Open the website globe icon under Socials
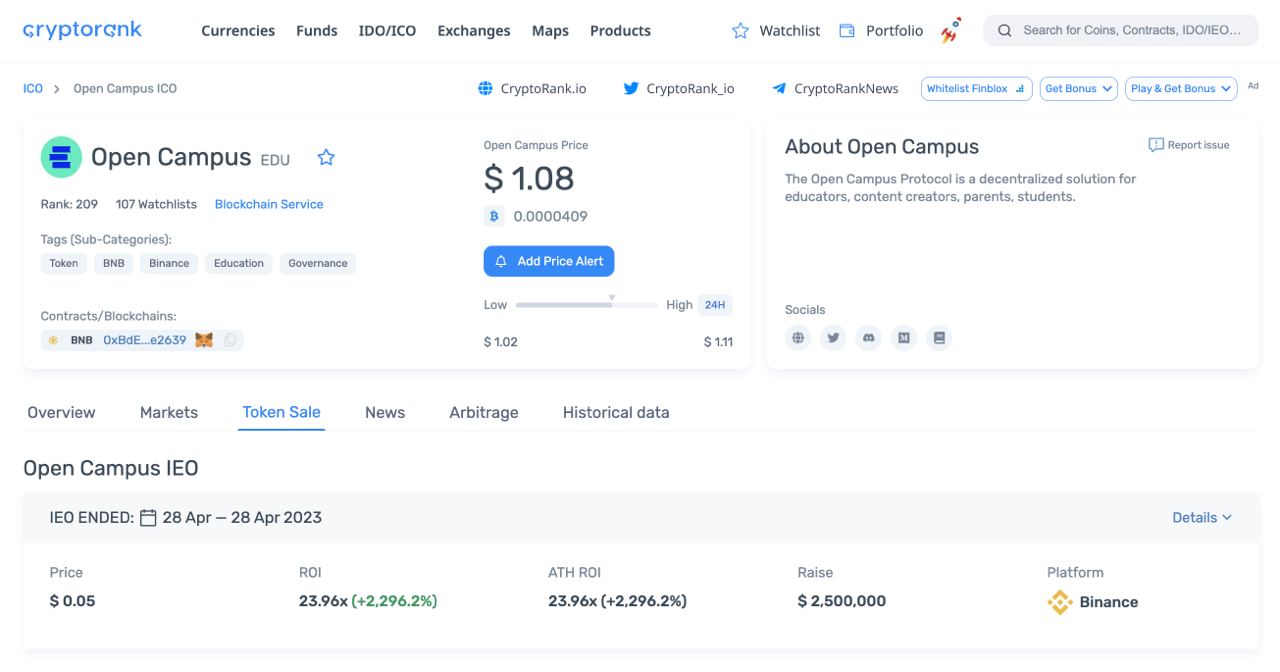Screen dimensions: 1280x672 [x=798, y=338]
